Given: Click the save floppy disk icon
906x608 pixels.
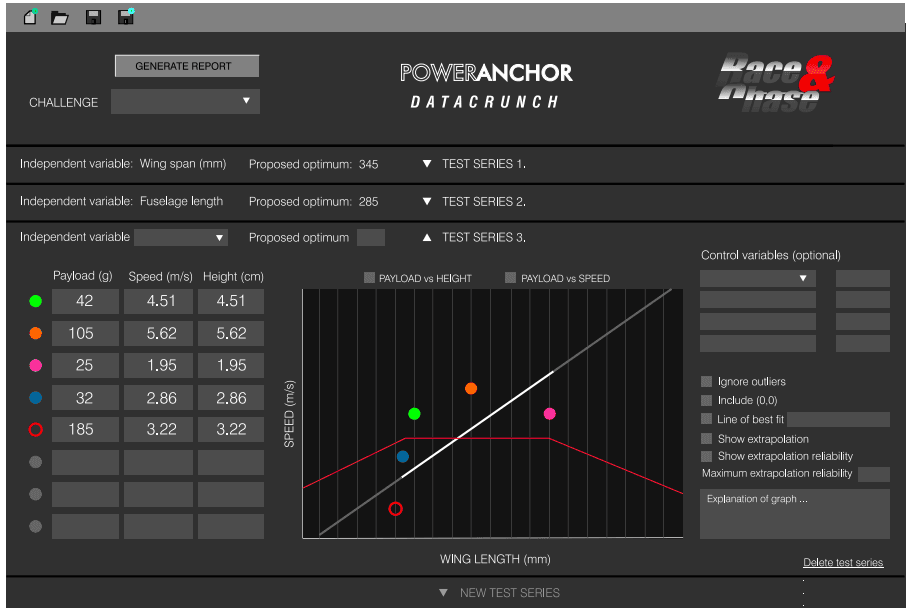Looking at the screenshot, I should click(93, 17).
